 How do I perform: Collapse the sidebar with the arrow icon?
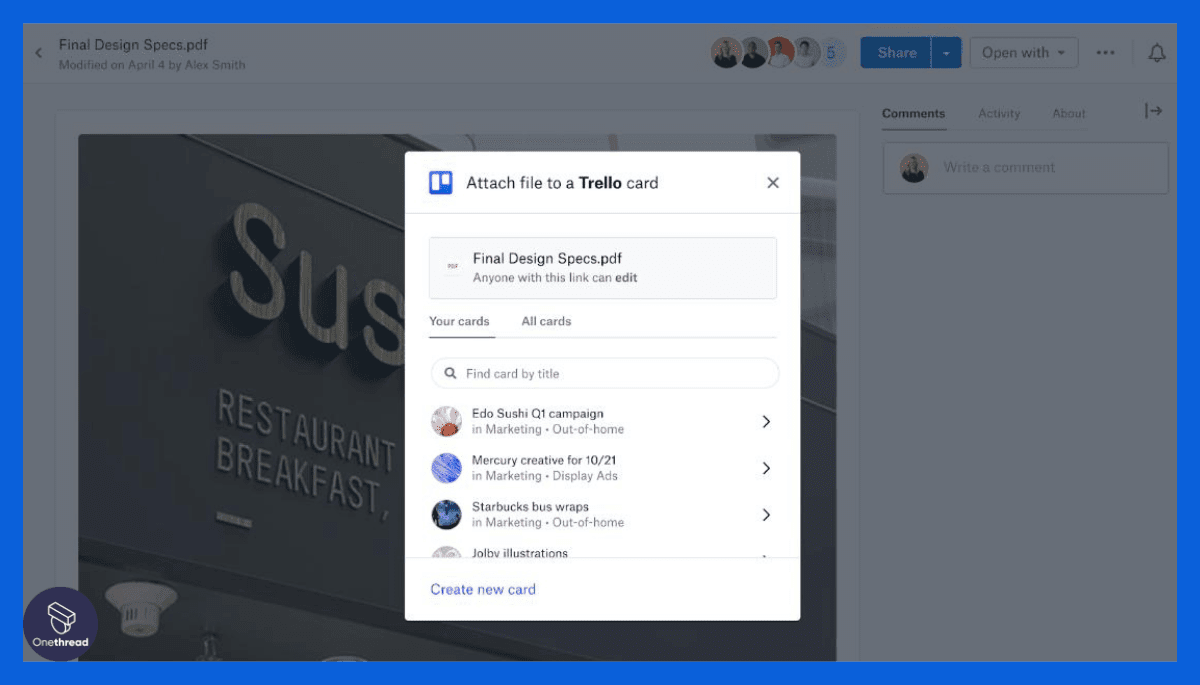click(x=1154, y=111)
